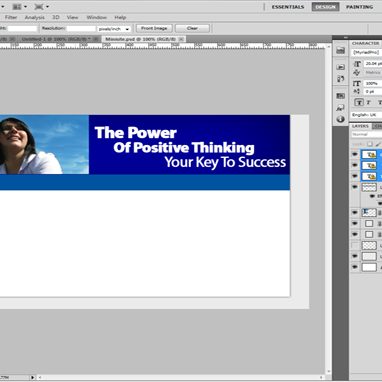Open the Normal blend mode dropdown
Screen dimensions: 382x382
(366, 134)
